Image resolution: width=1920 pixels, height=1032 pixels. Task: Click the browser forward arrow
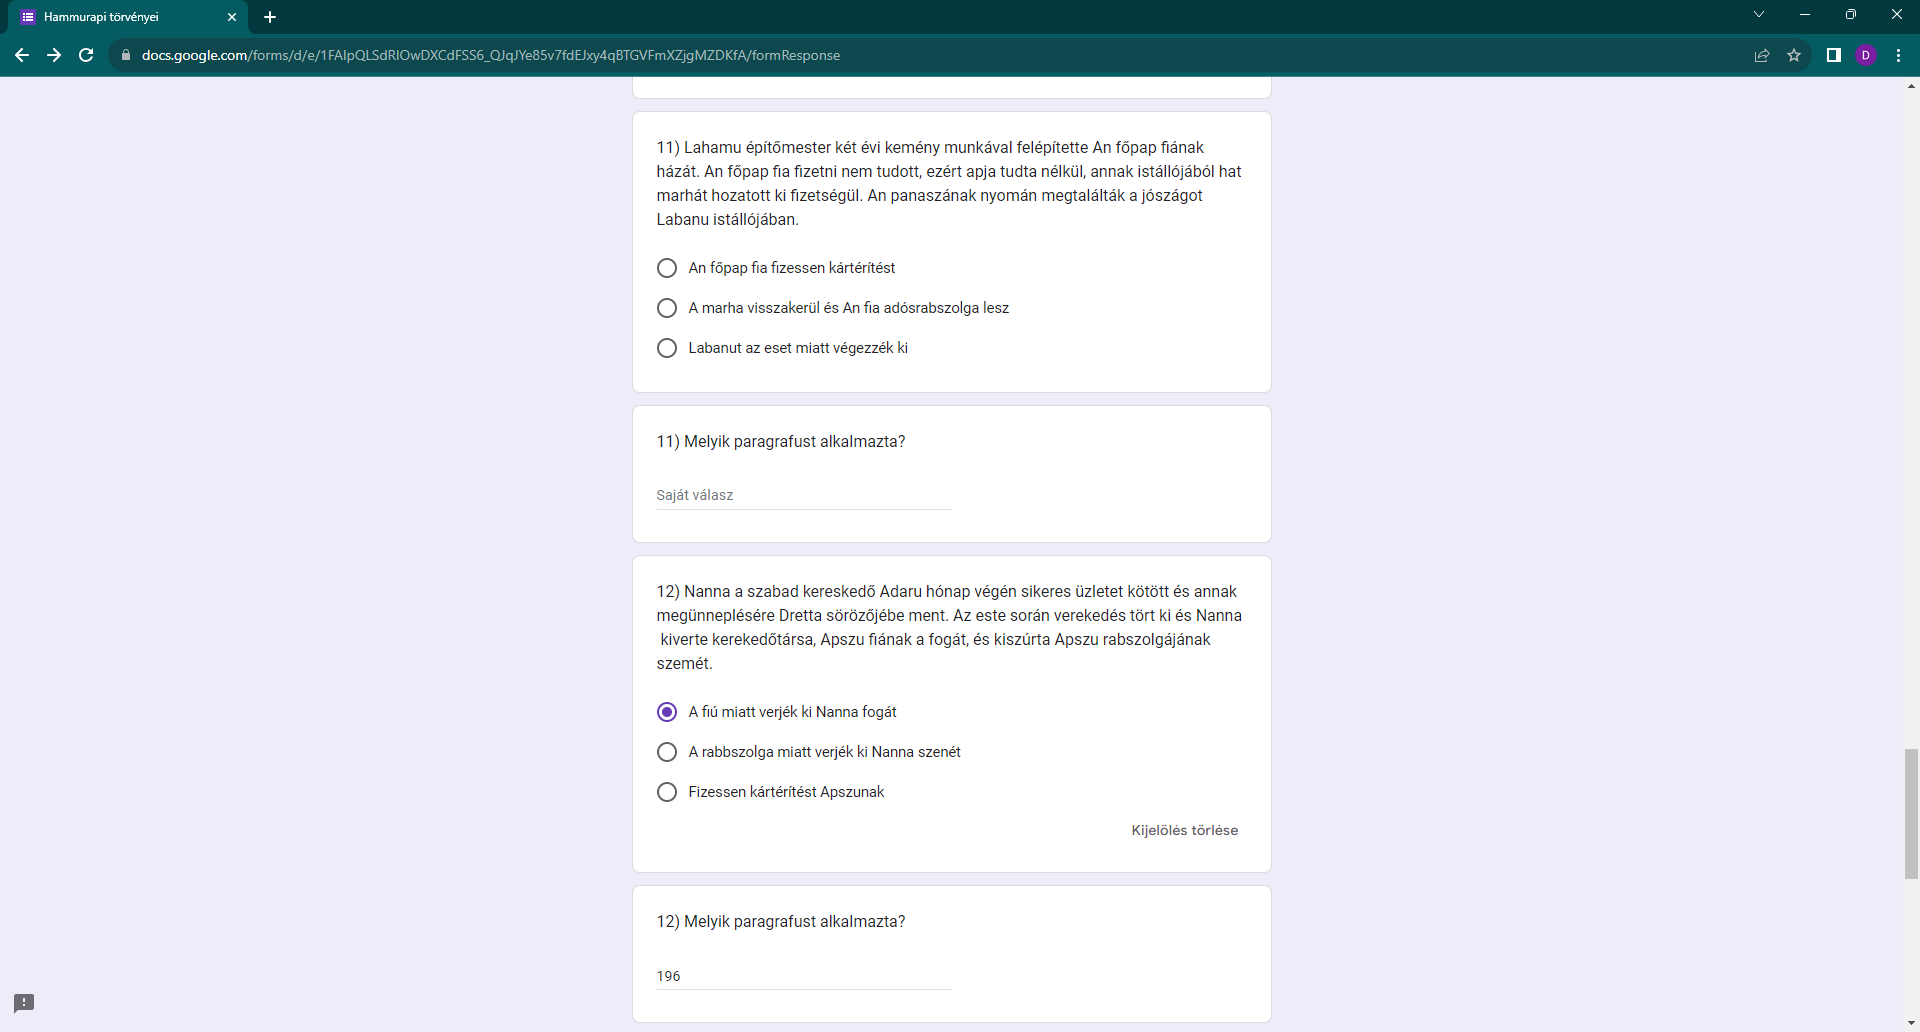[x=54, y=55]
